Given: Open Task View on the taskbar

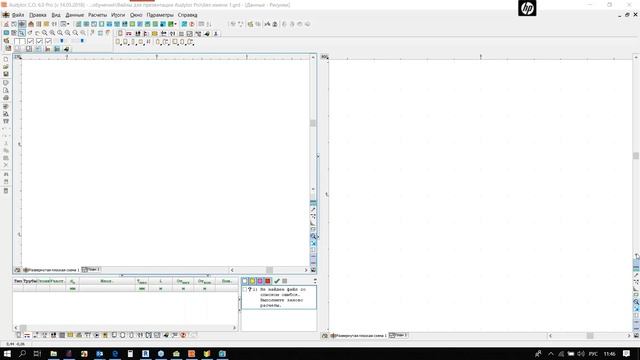Looking at the screenshot, I should tap(37, 353).
